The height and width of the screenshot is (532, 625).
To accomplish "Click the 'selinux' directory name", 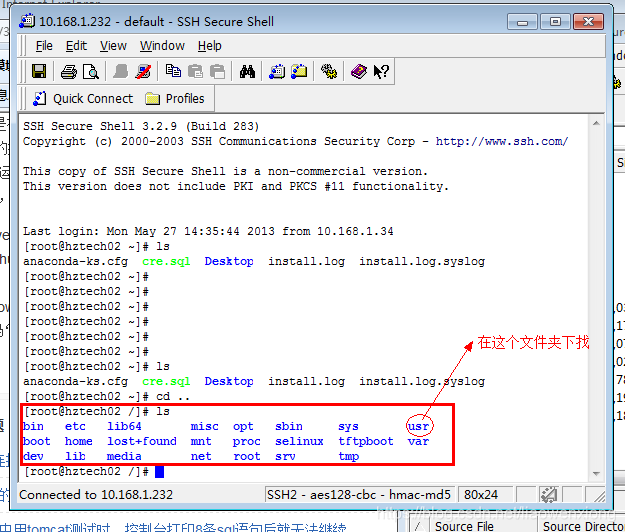I will coord(299,441).
